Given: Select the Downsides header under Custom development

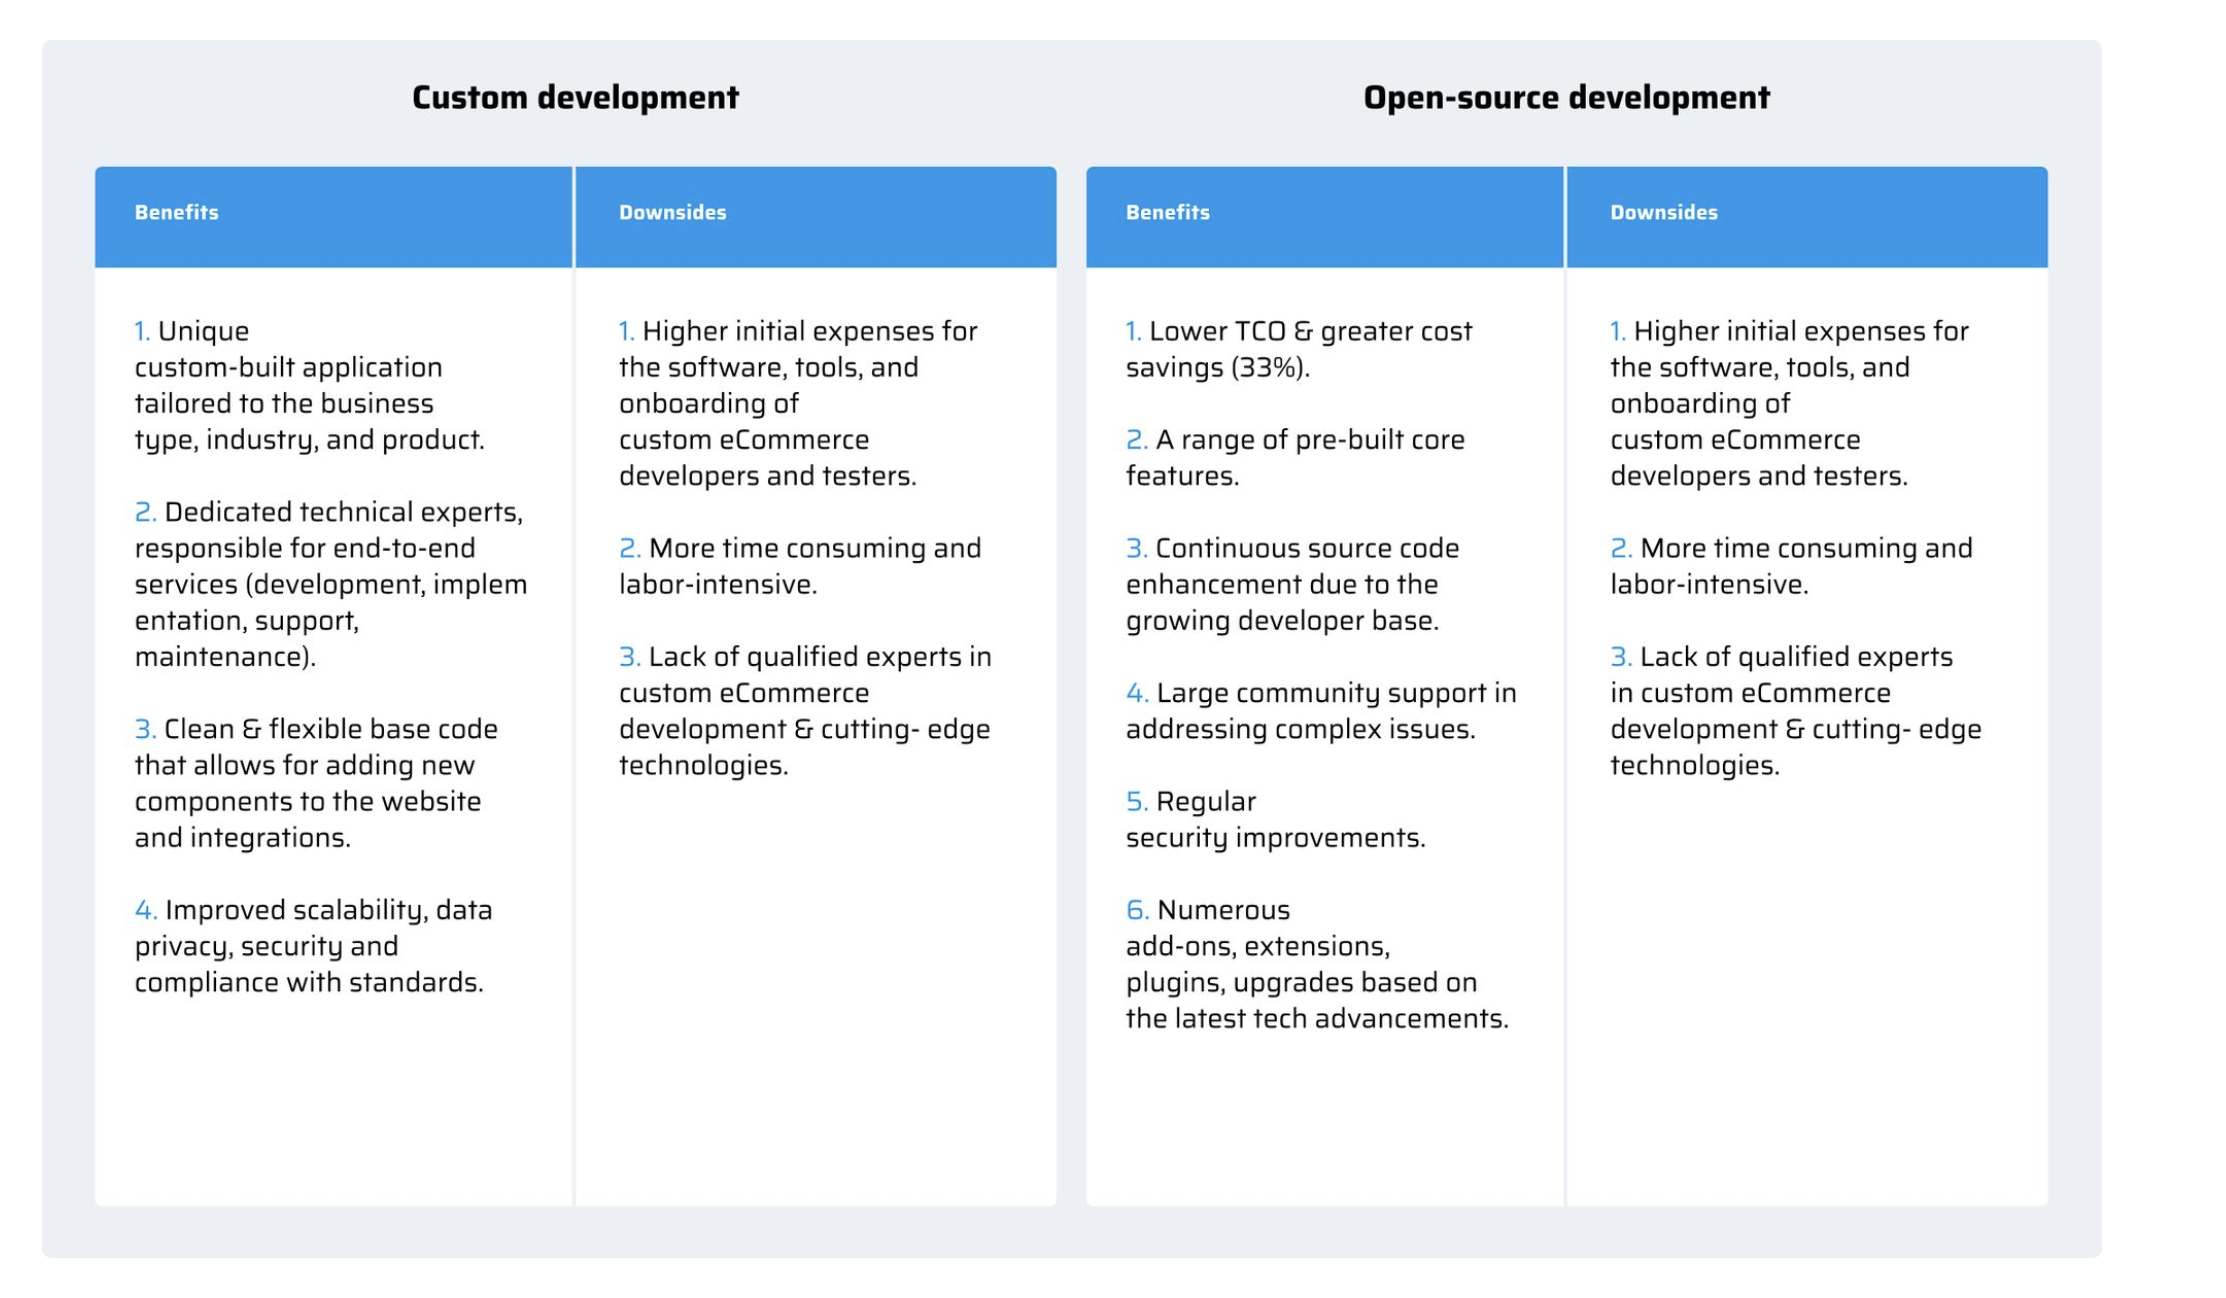Looking at the screenshot, I should point(672,212).
